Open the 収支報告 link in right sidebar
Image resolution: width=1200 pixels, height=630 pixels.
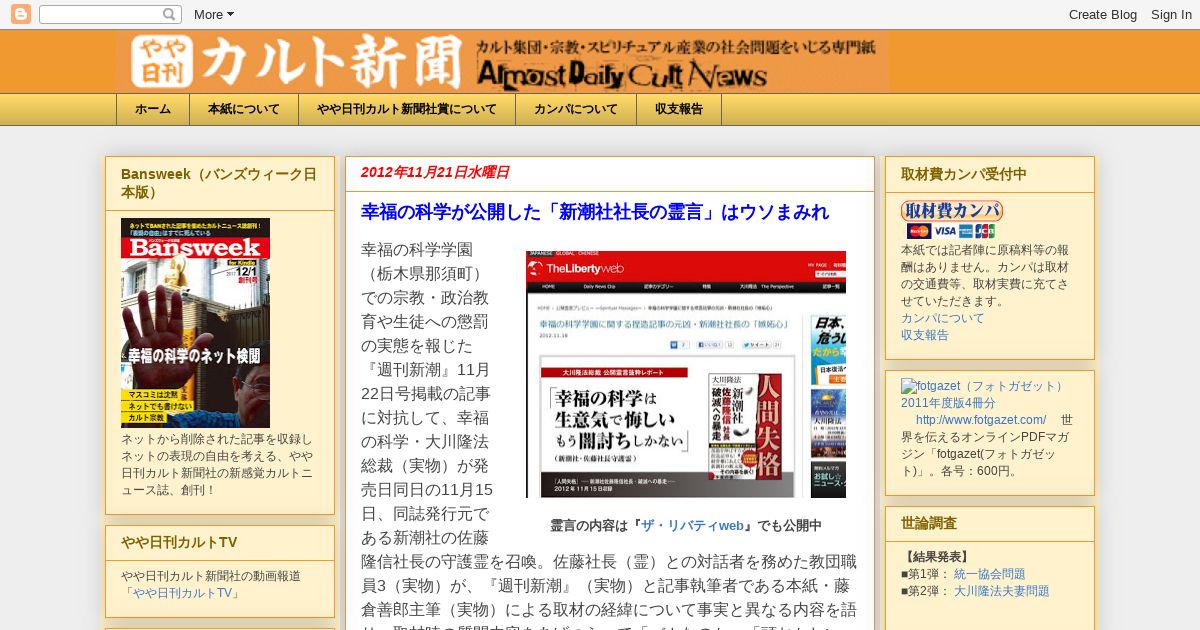point(925,335)
